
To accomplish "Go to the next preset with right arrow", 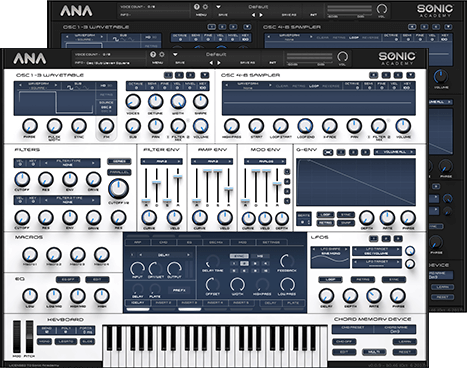I will [219, 62].
